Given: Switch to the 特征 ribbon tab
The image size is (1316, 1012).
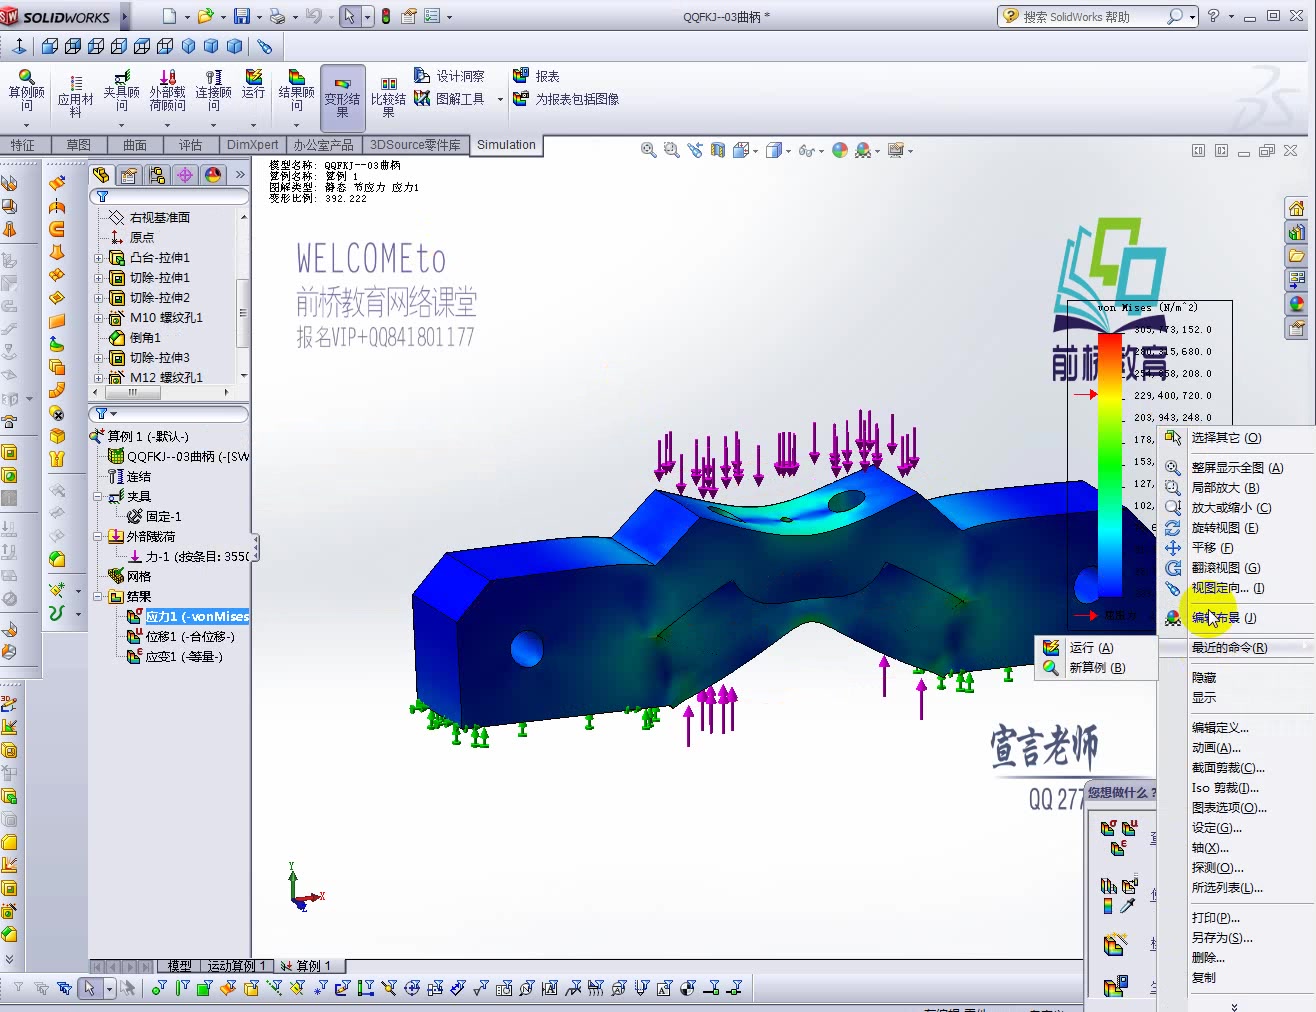Looking at the screenshot, I should coord(26,144).
